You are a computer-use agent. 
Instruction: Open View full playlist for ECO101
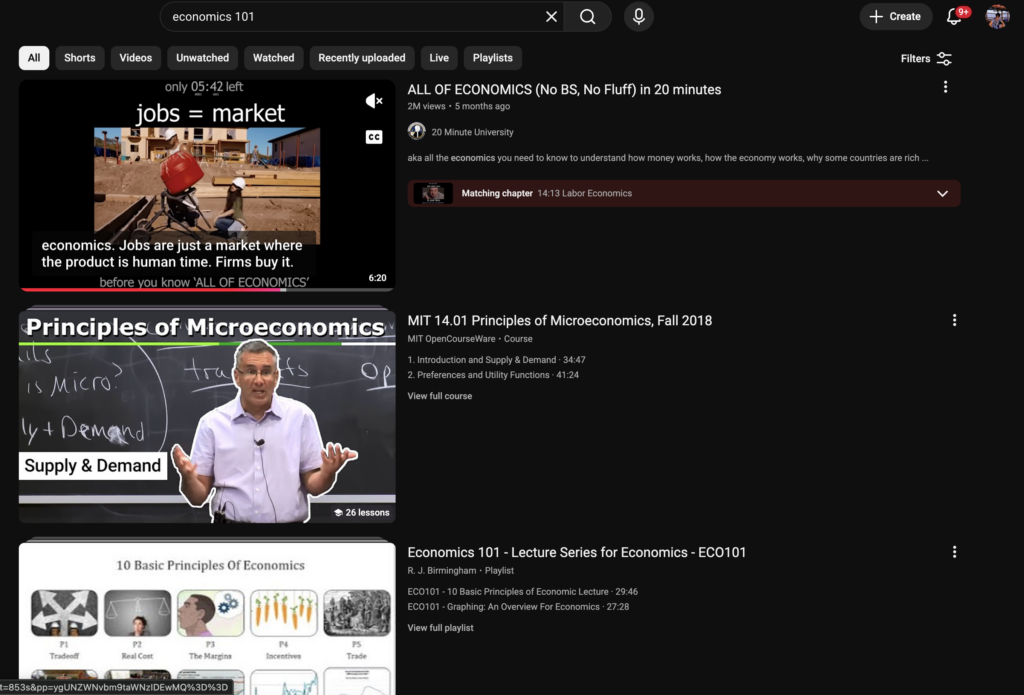pos(441,627)
